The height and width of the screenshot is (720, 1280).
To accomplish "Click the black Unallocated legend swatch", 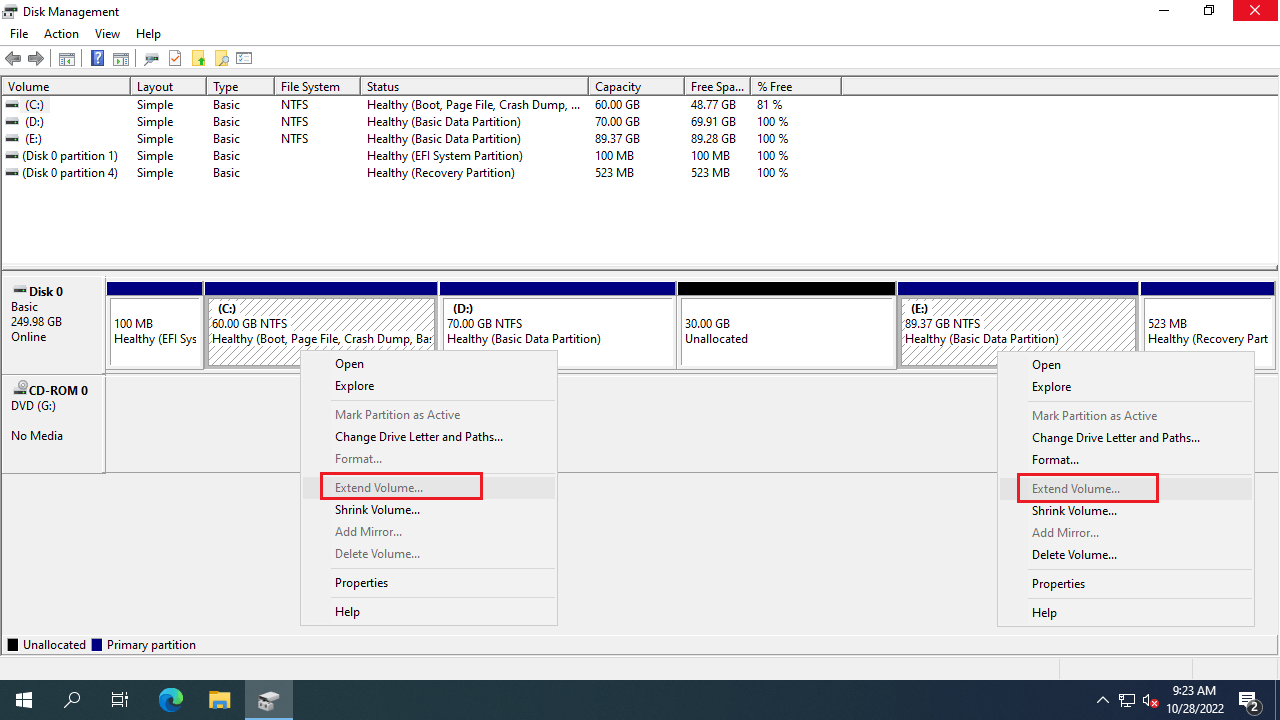I will [13, 645].
